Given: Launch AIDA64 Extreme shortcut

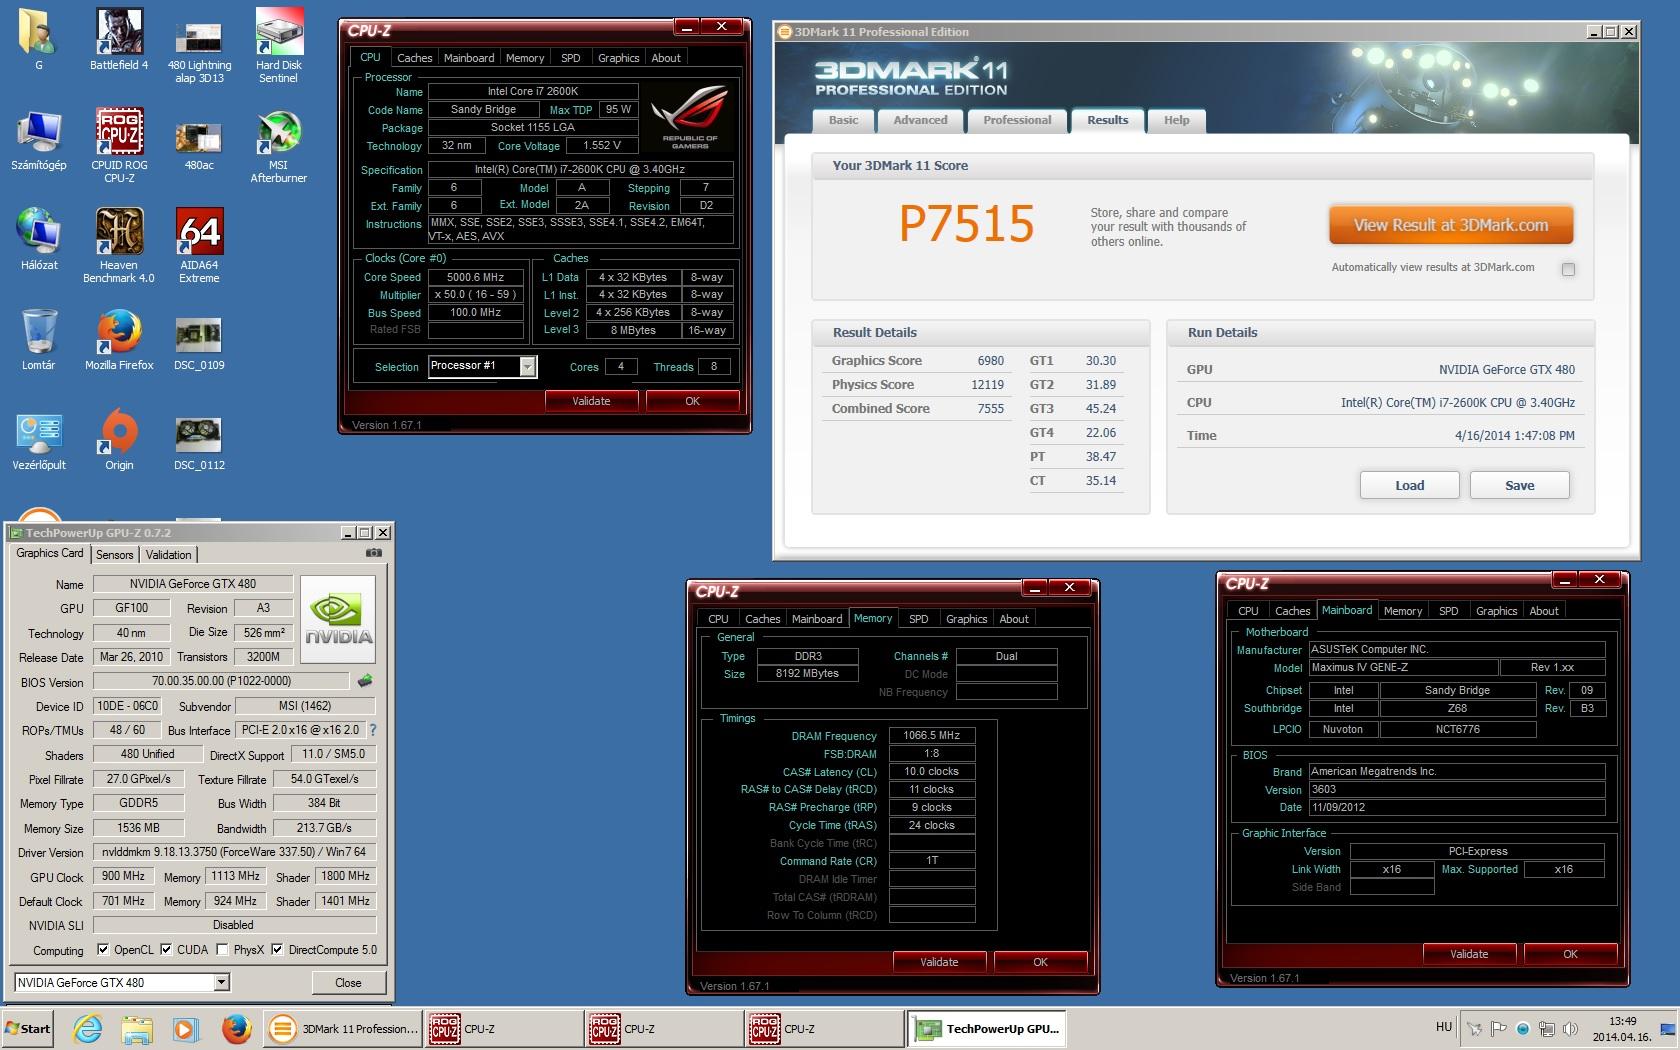Looking at the screenshot, I should (x=198, y=246).
